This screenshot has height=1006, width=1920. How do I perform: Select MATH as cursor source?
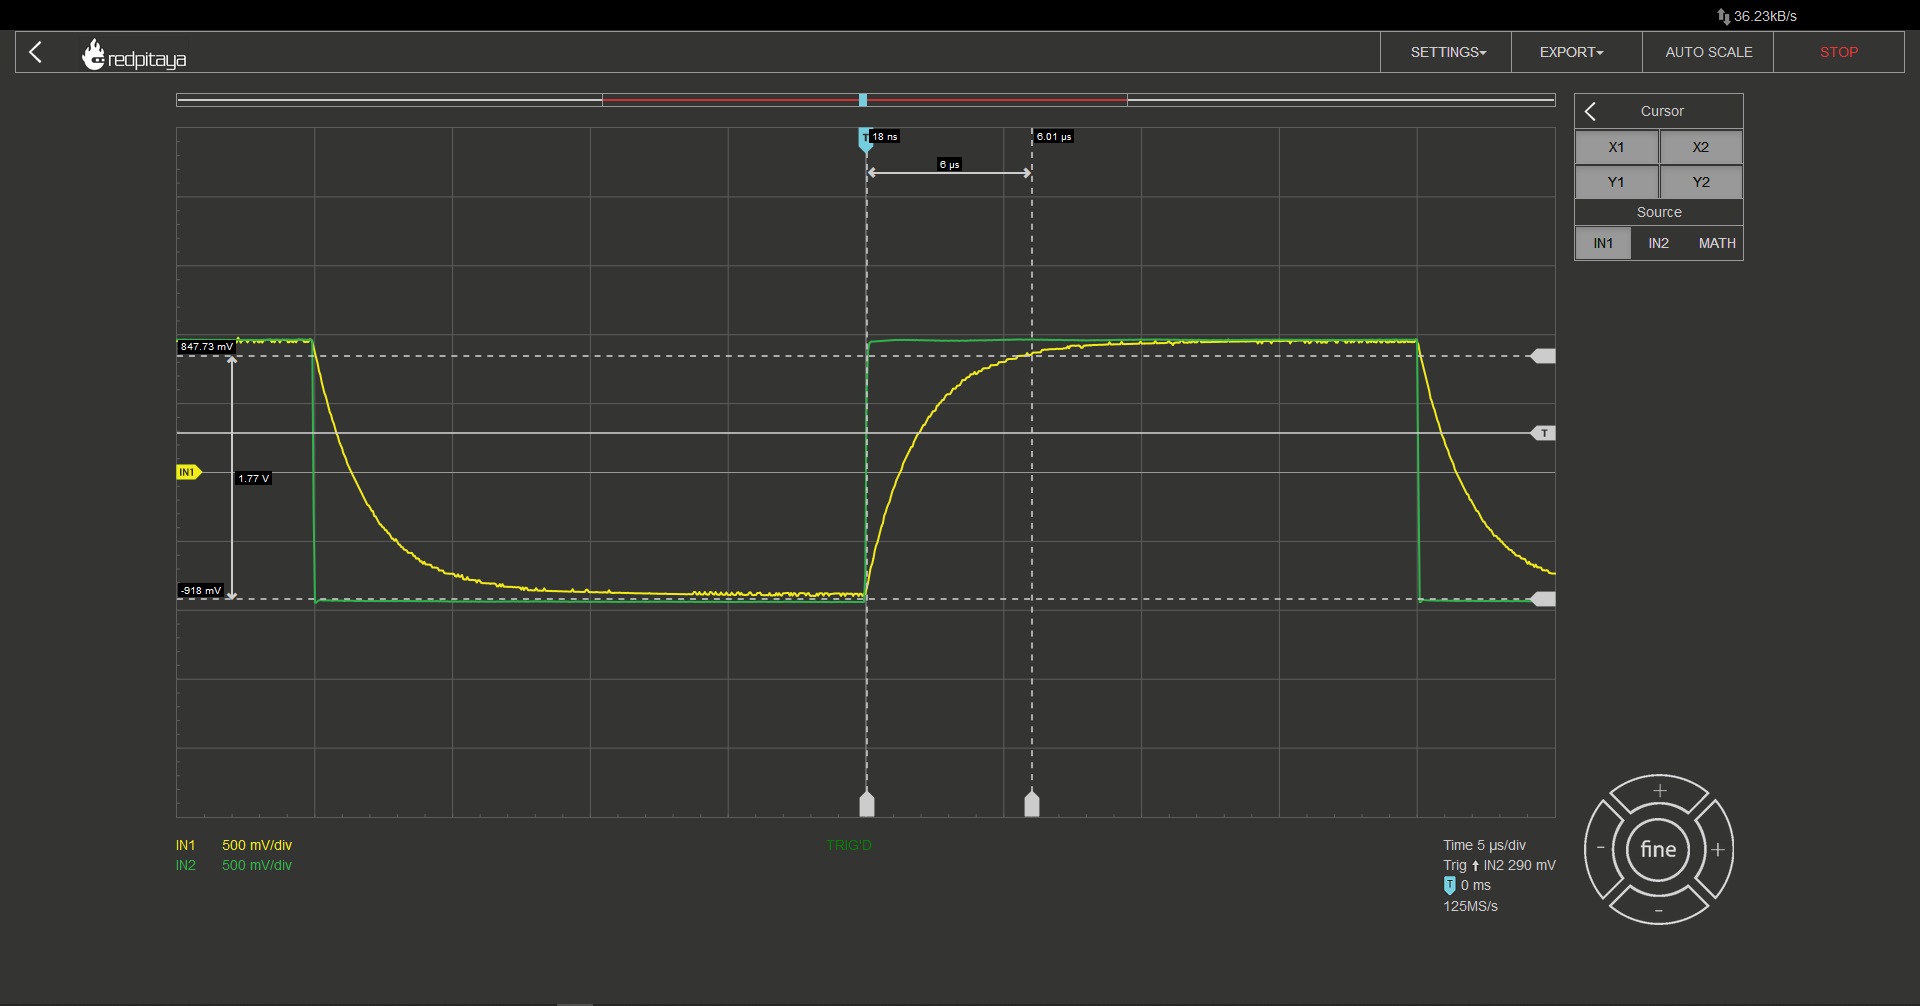(1717, 243)
